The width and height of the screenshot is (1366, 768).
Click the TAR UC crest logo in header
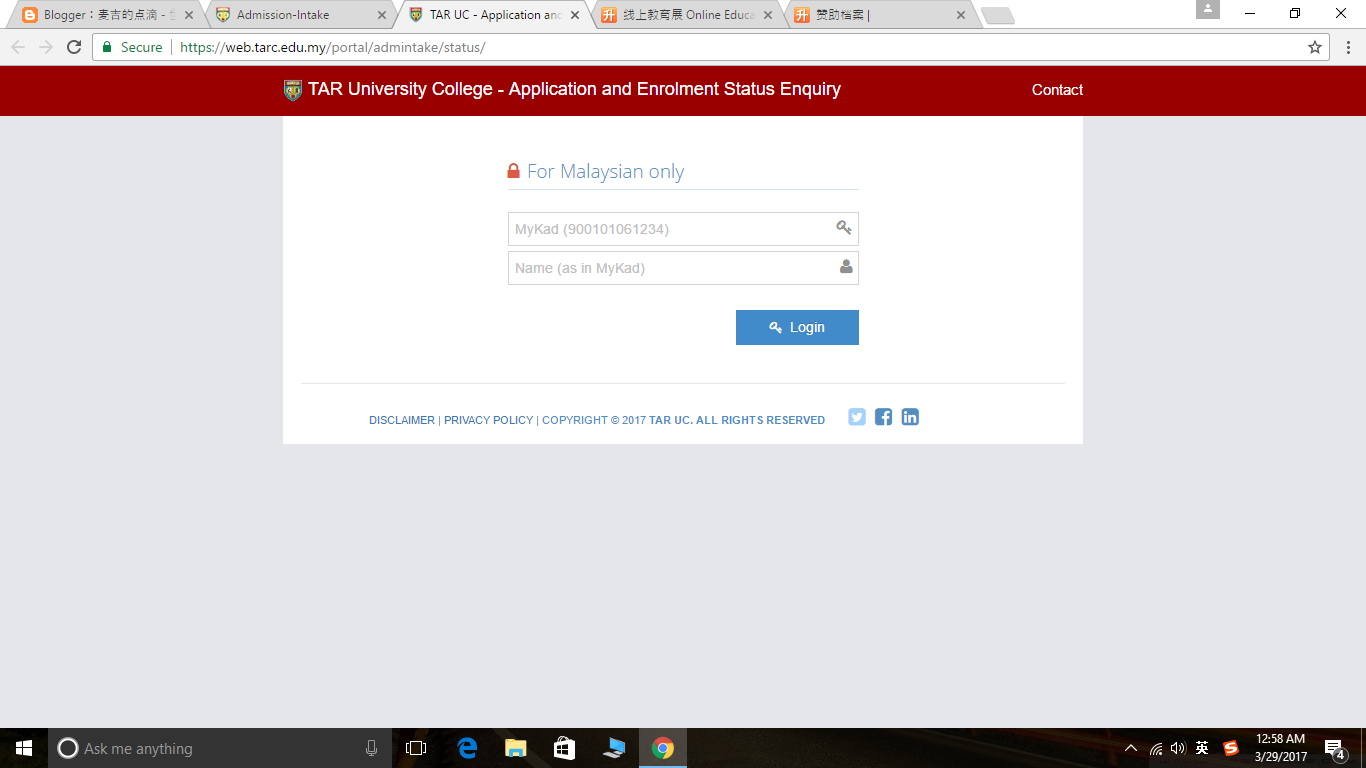pos(293,90)
